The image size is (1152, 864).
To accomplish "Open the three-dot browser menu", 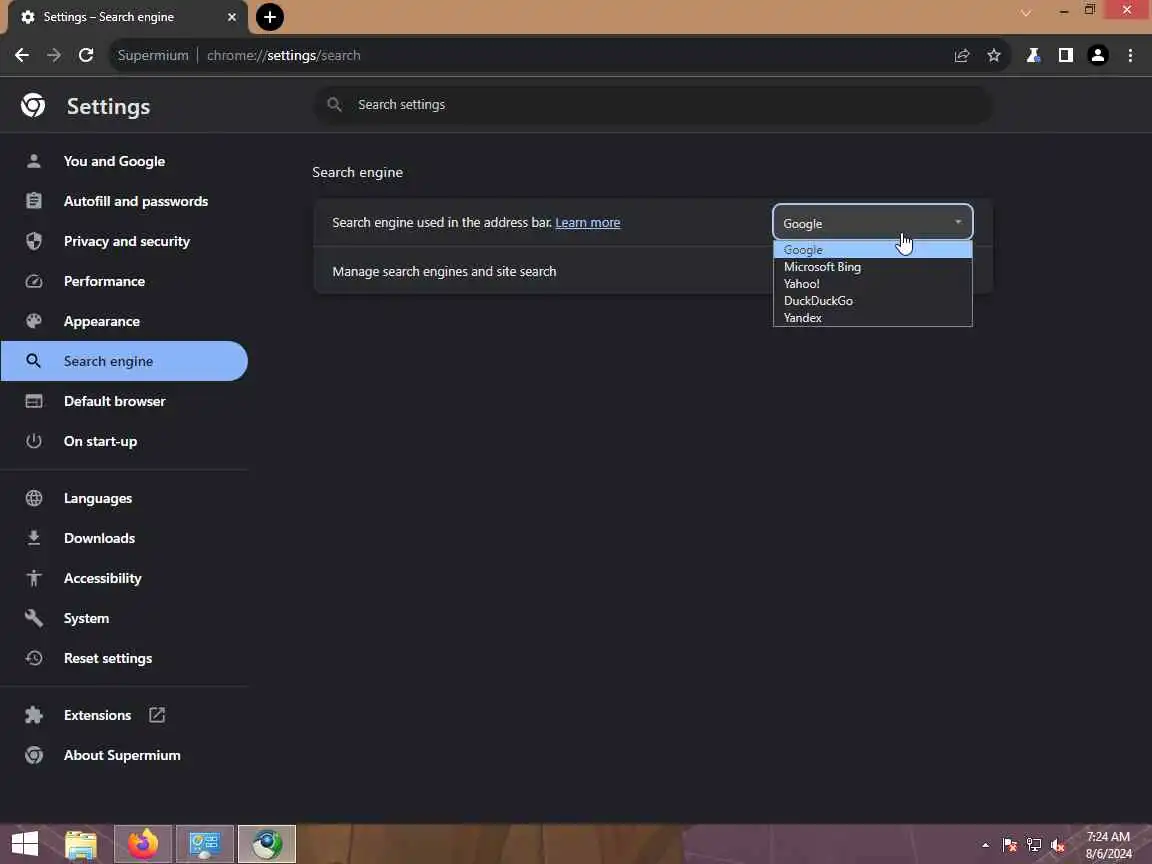I will click(x=1130, y=55).
